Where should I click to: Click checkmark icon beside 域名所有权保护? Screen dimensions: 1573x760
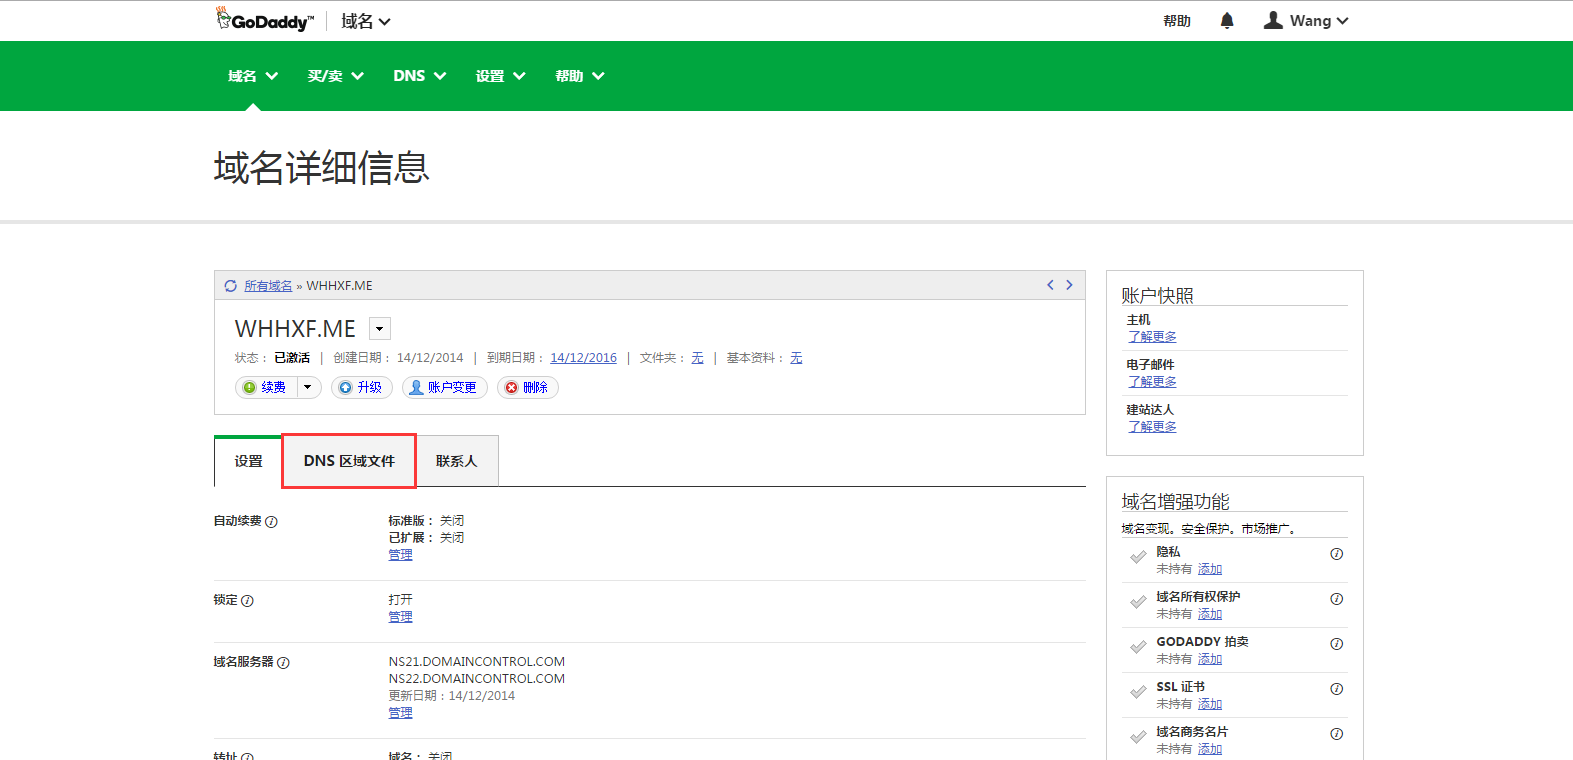tap(1138, 602)
